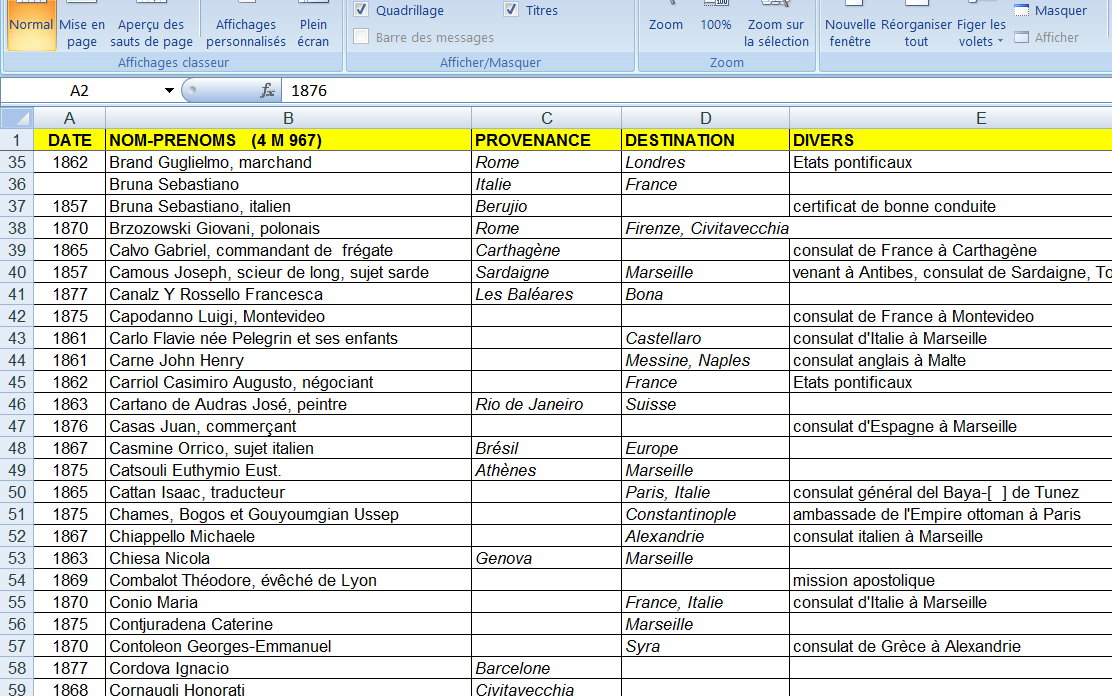Click the Afficher window button
The width and height of the screenshot is (1112, 696).
click(1047, 38)
